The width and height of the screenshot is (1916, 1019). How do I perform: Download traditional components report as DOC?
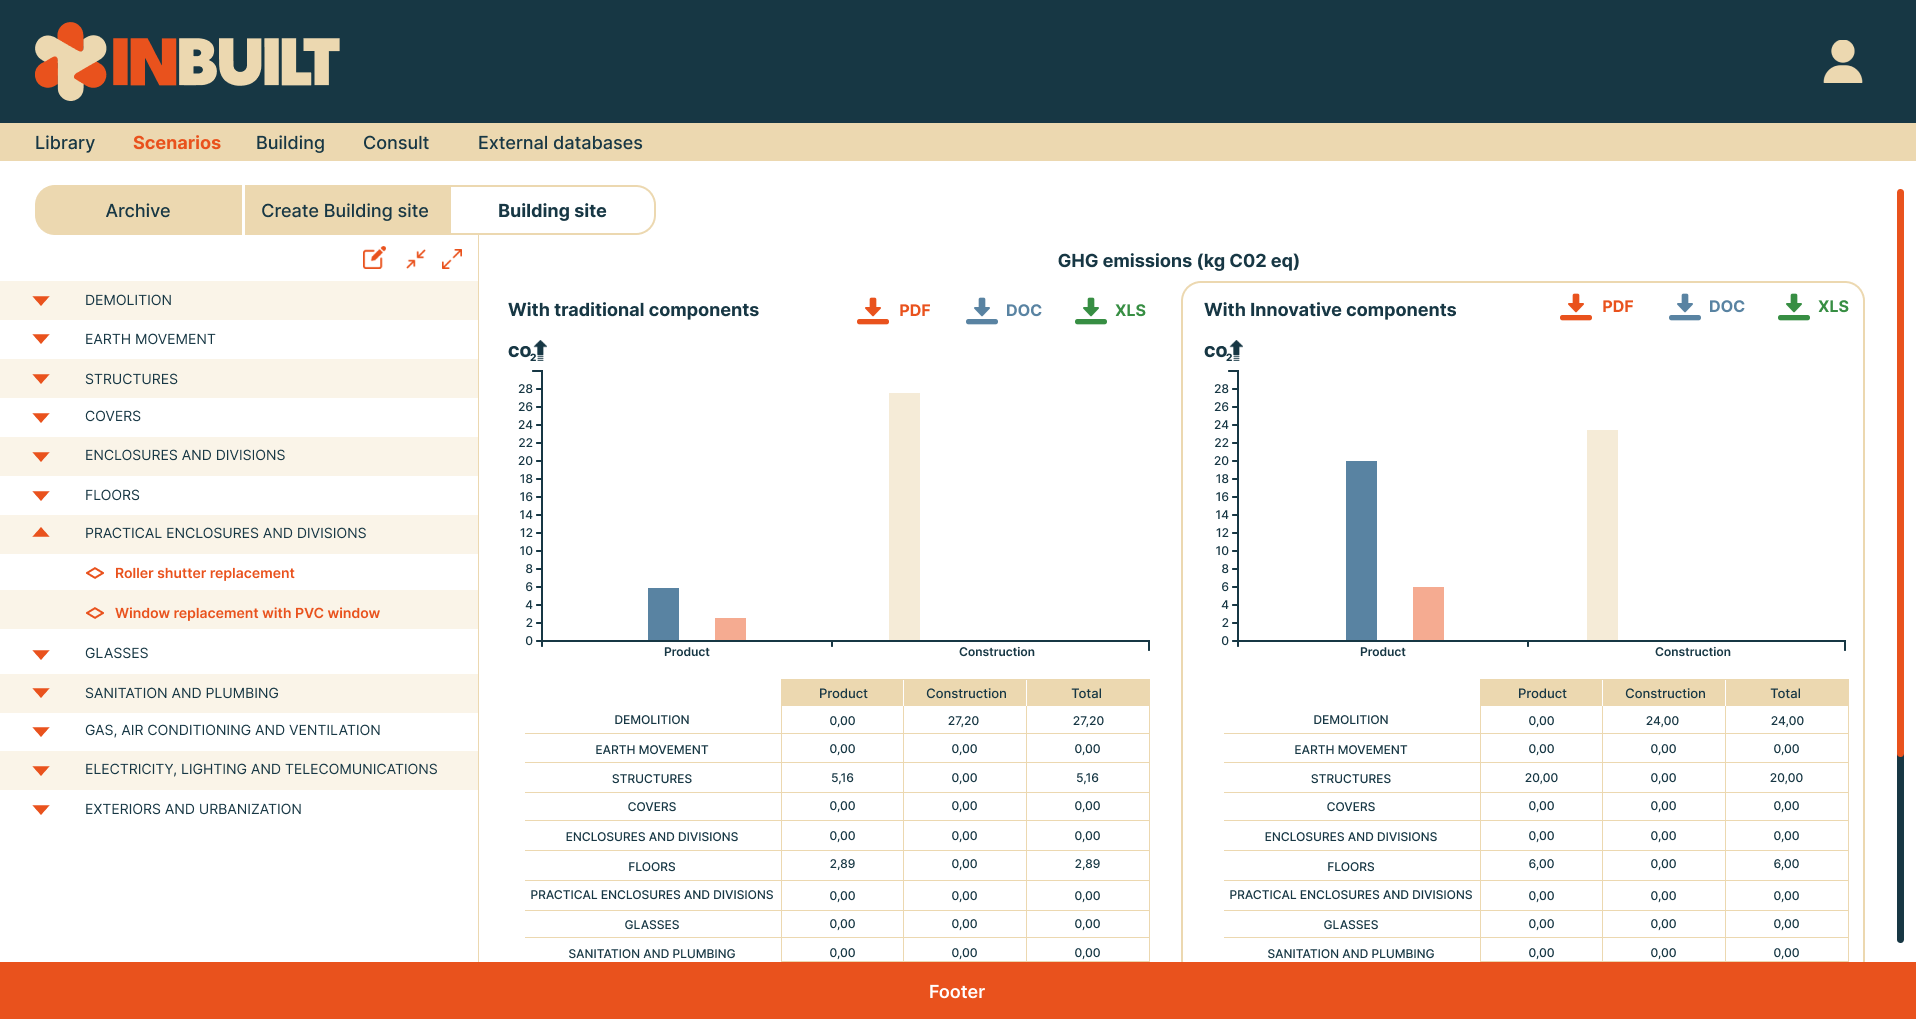click(1004, 310)
